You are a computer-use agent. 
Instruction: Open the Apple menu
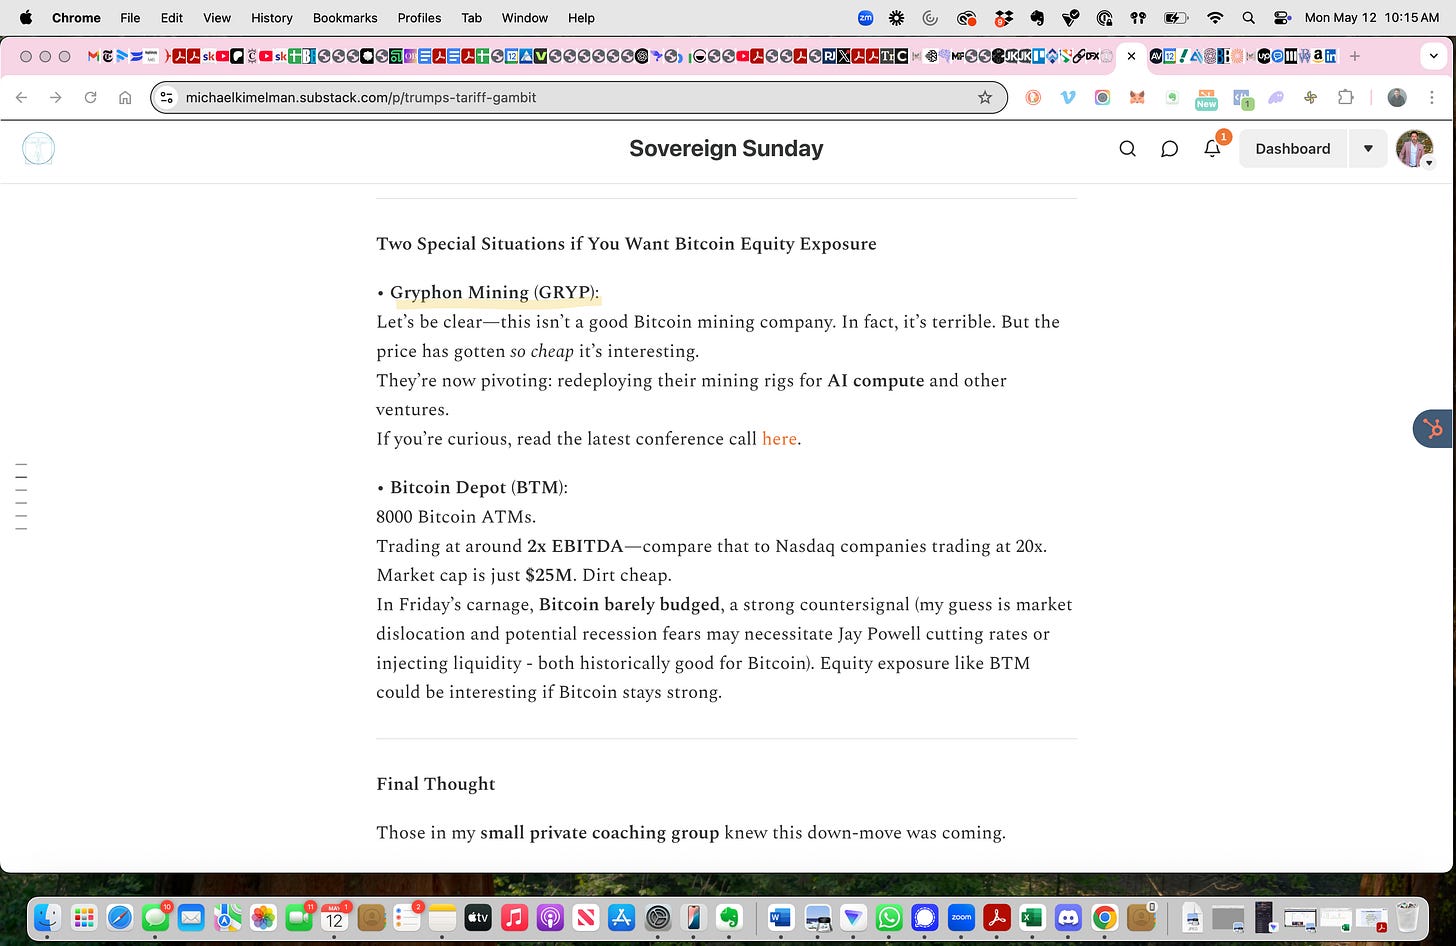click(26, 17)
